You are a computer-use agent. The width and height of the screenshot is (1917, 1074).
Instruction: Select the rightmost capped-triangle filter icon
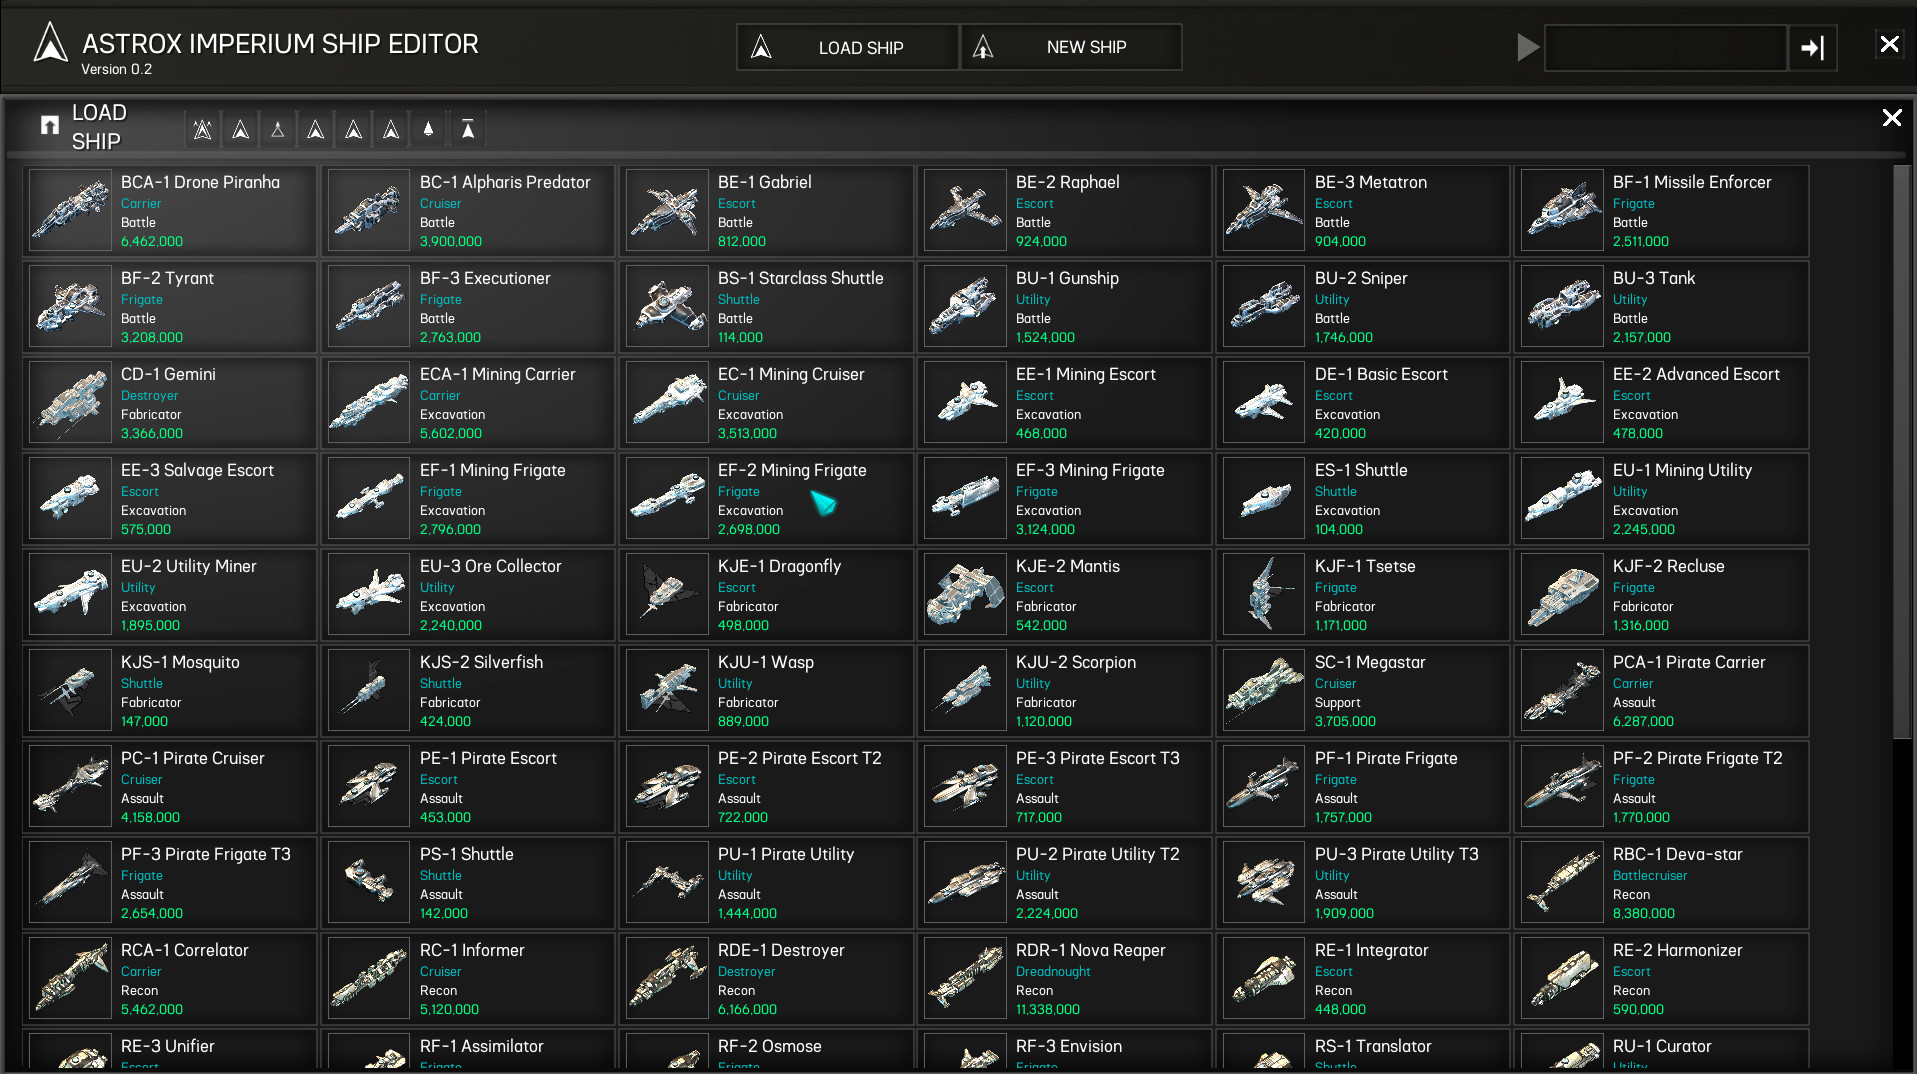click(466, 128)
